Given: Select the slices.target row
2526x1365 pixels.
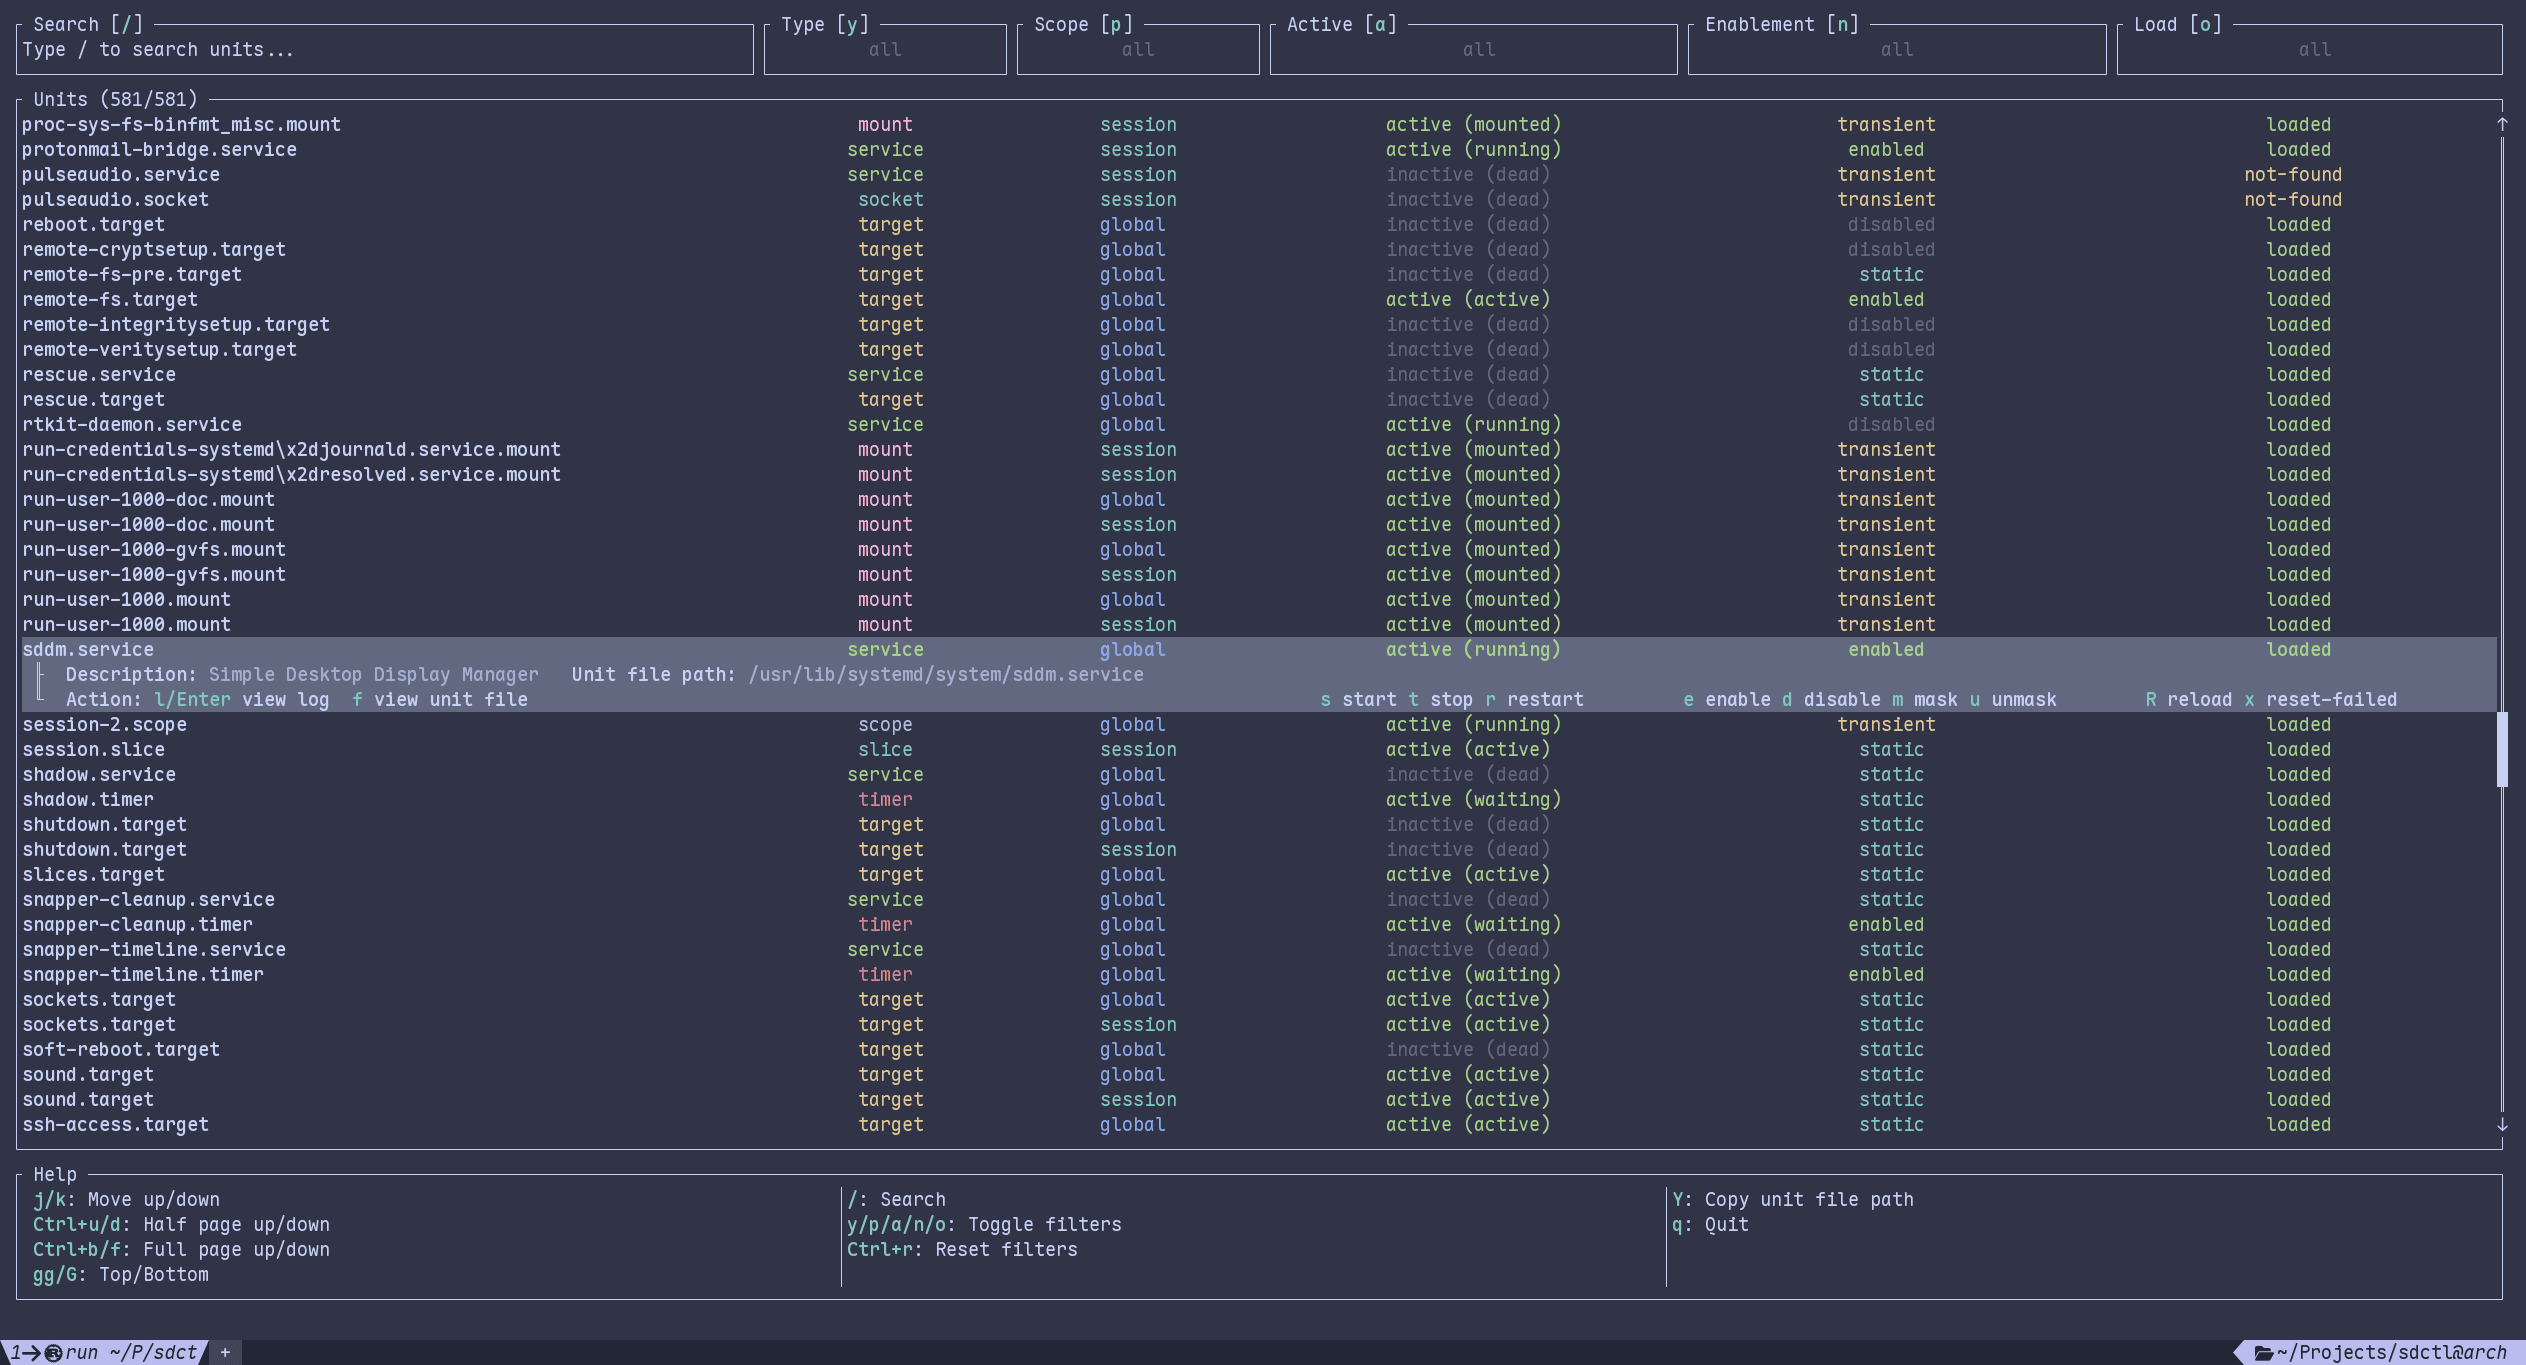Looking at the screenshot, I should [1259, 874].
